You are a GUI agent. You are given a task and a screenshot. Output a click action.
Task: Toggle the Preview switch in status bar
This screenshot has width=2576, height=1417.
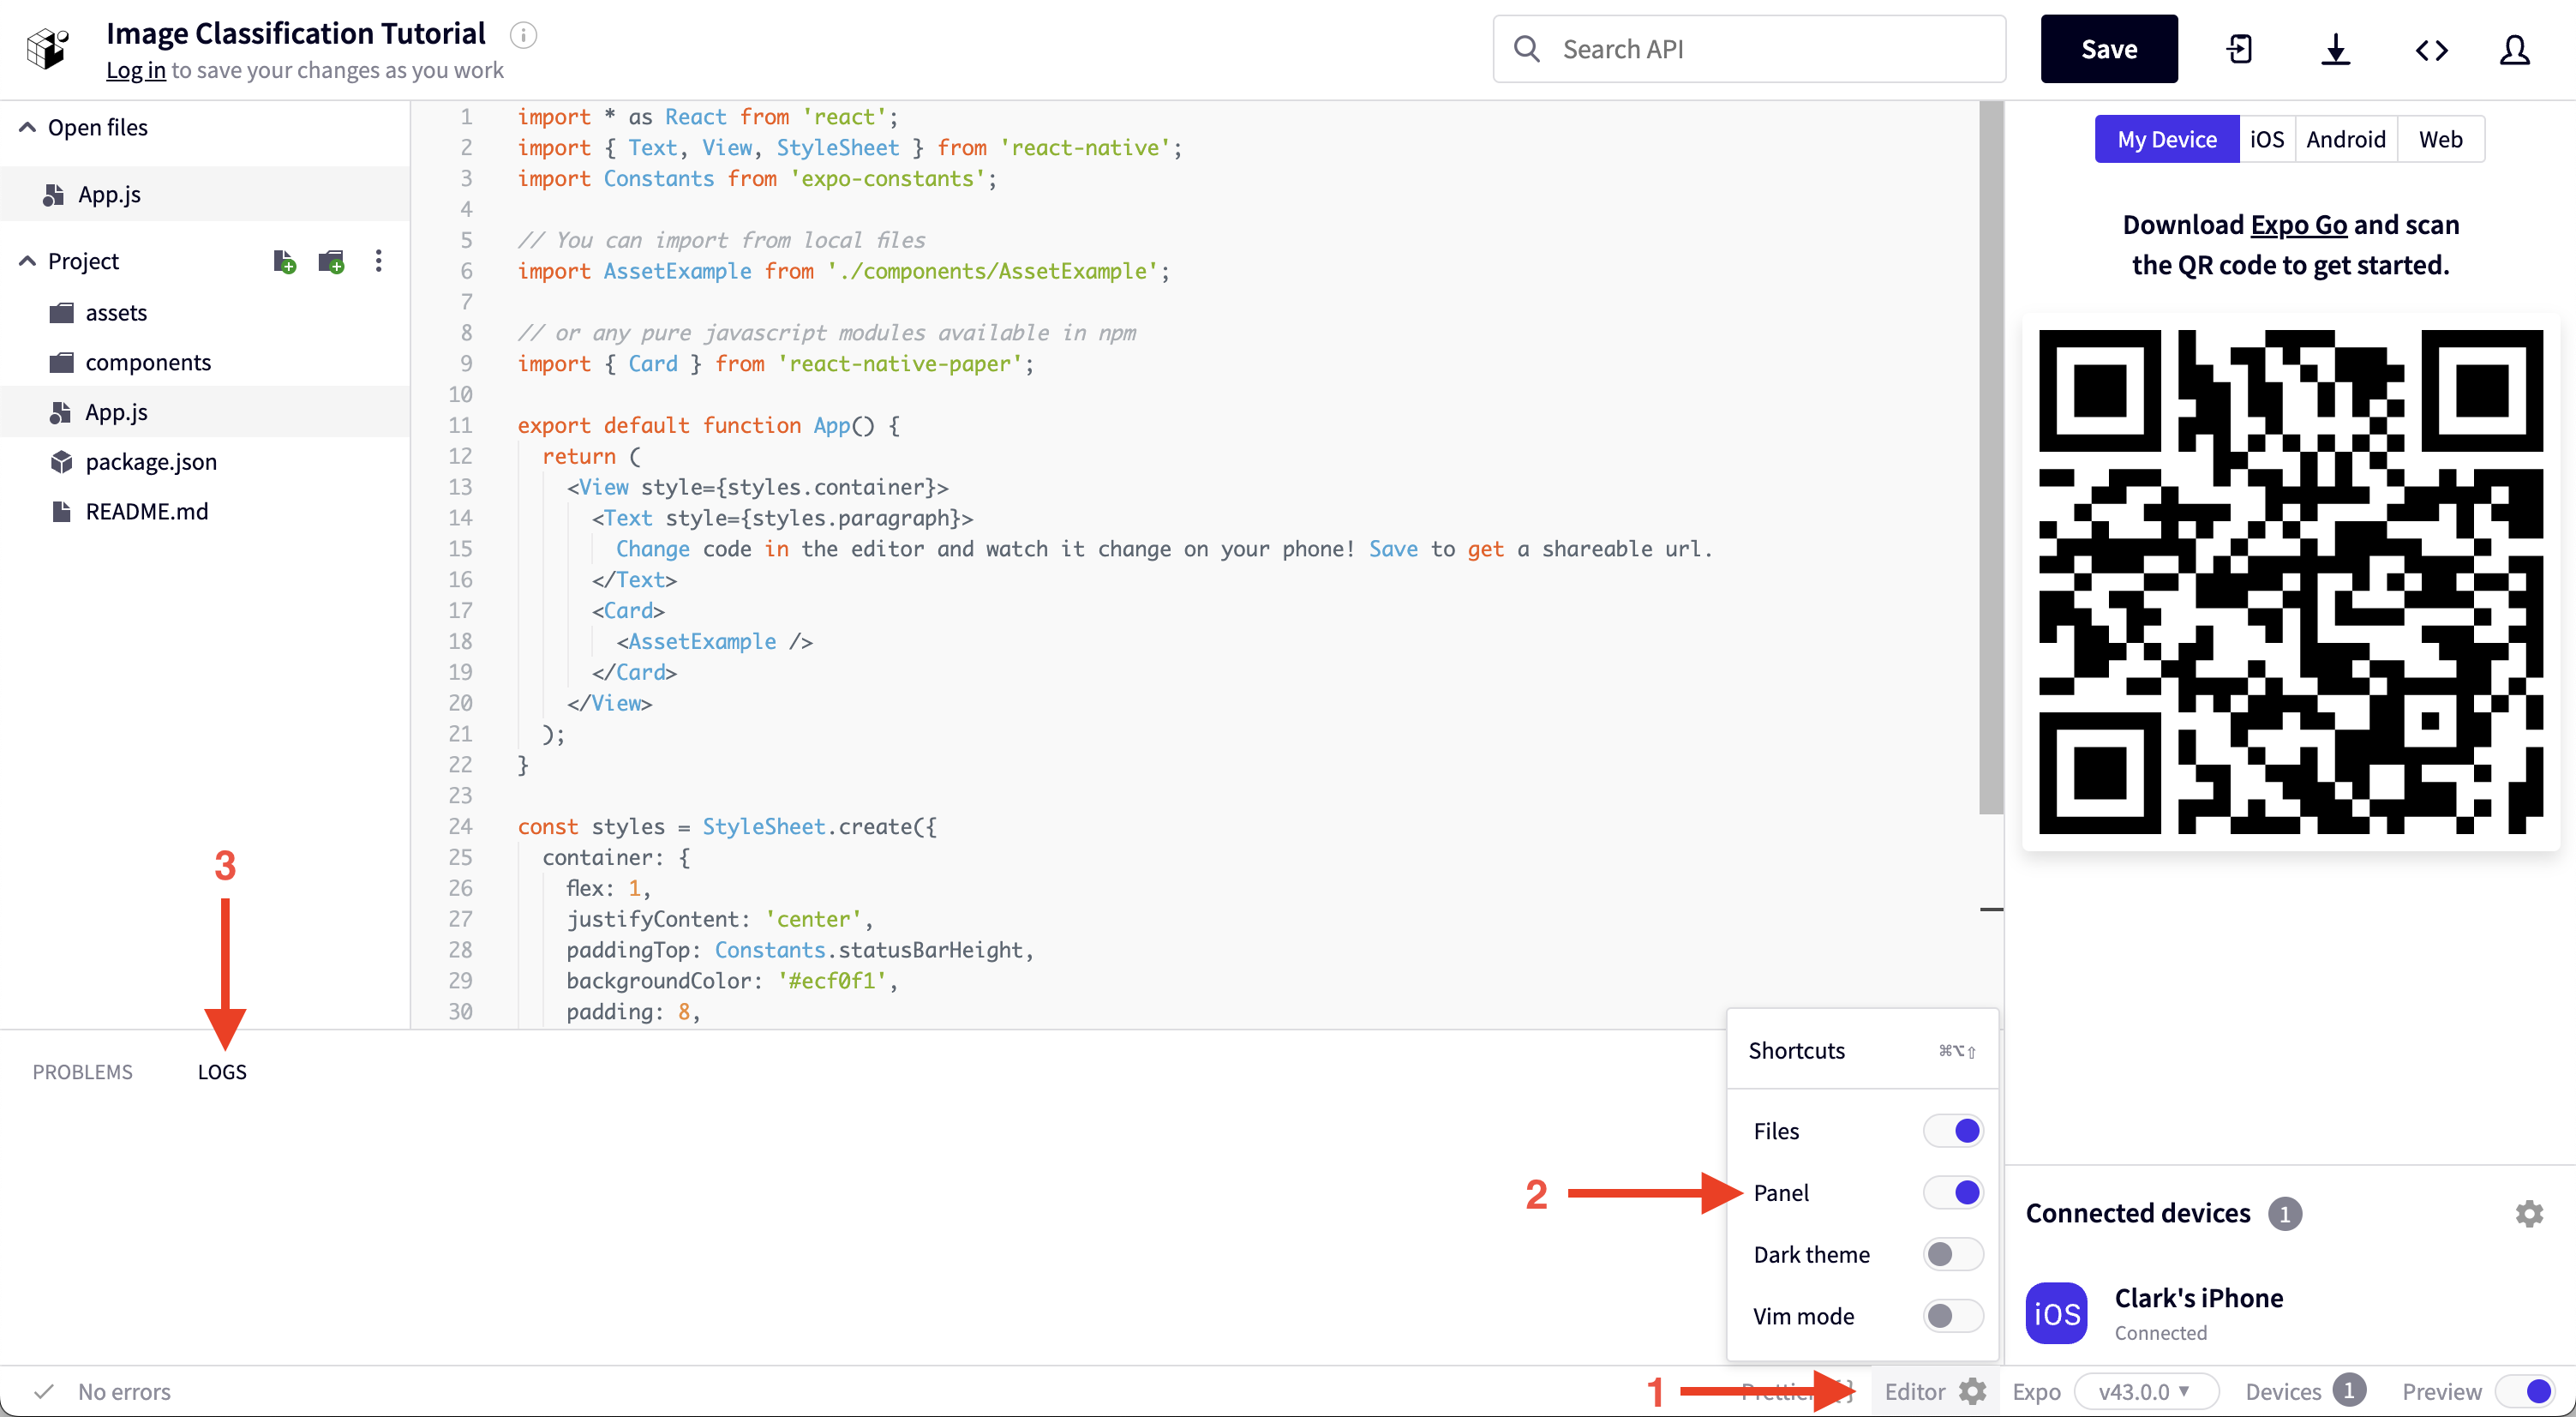coord(2525,1391)
